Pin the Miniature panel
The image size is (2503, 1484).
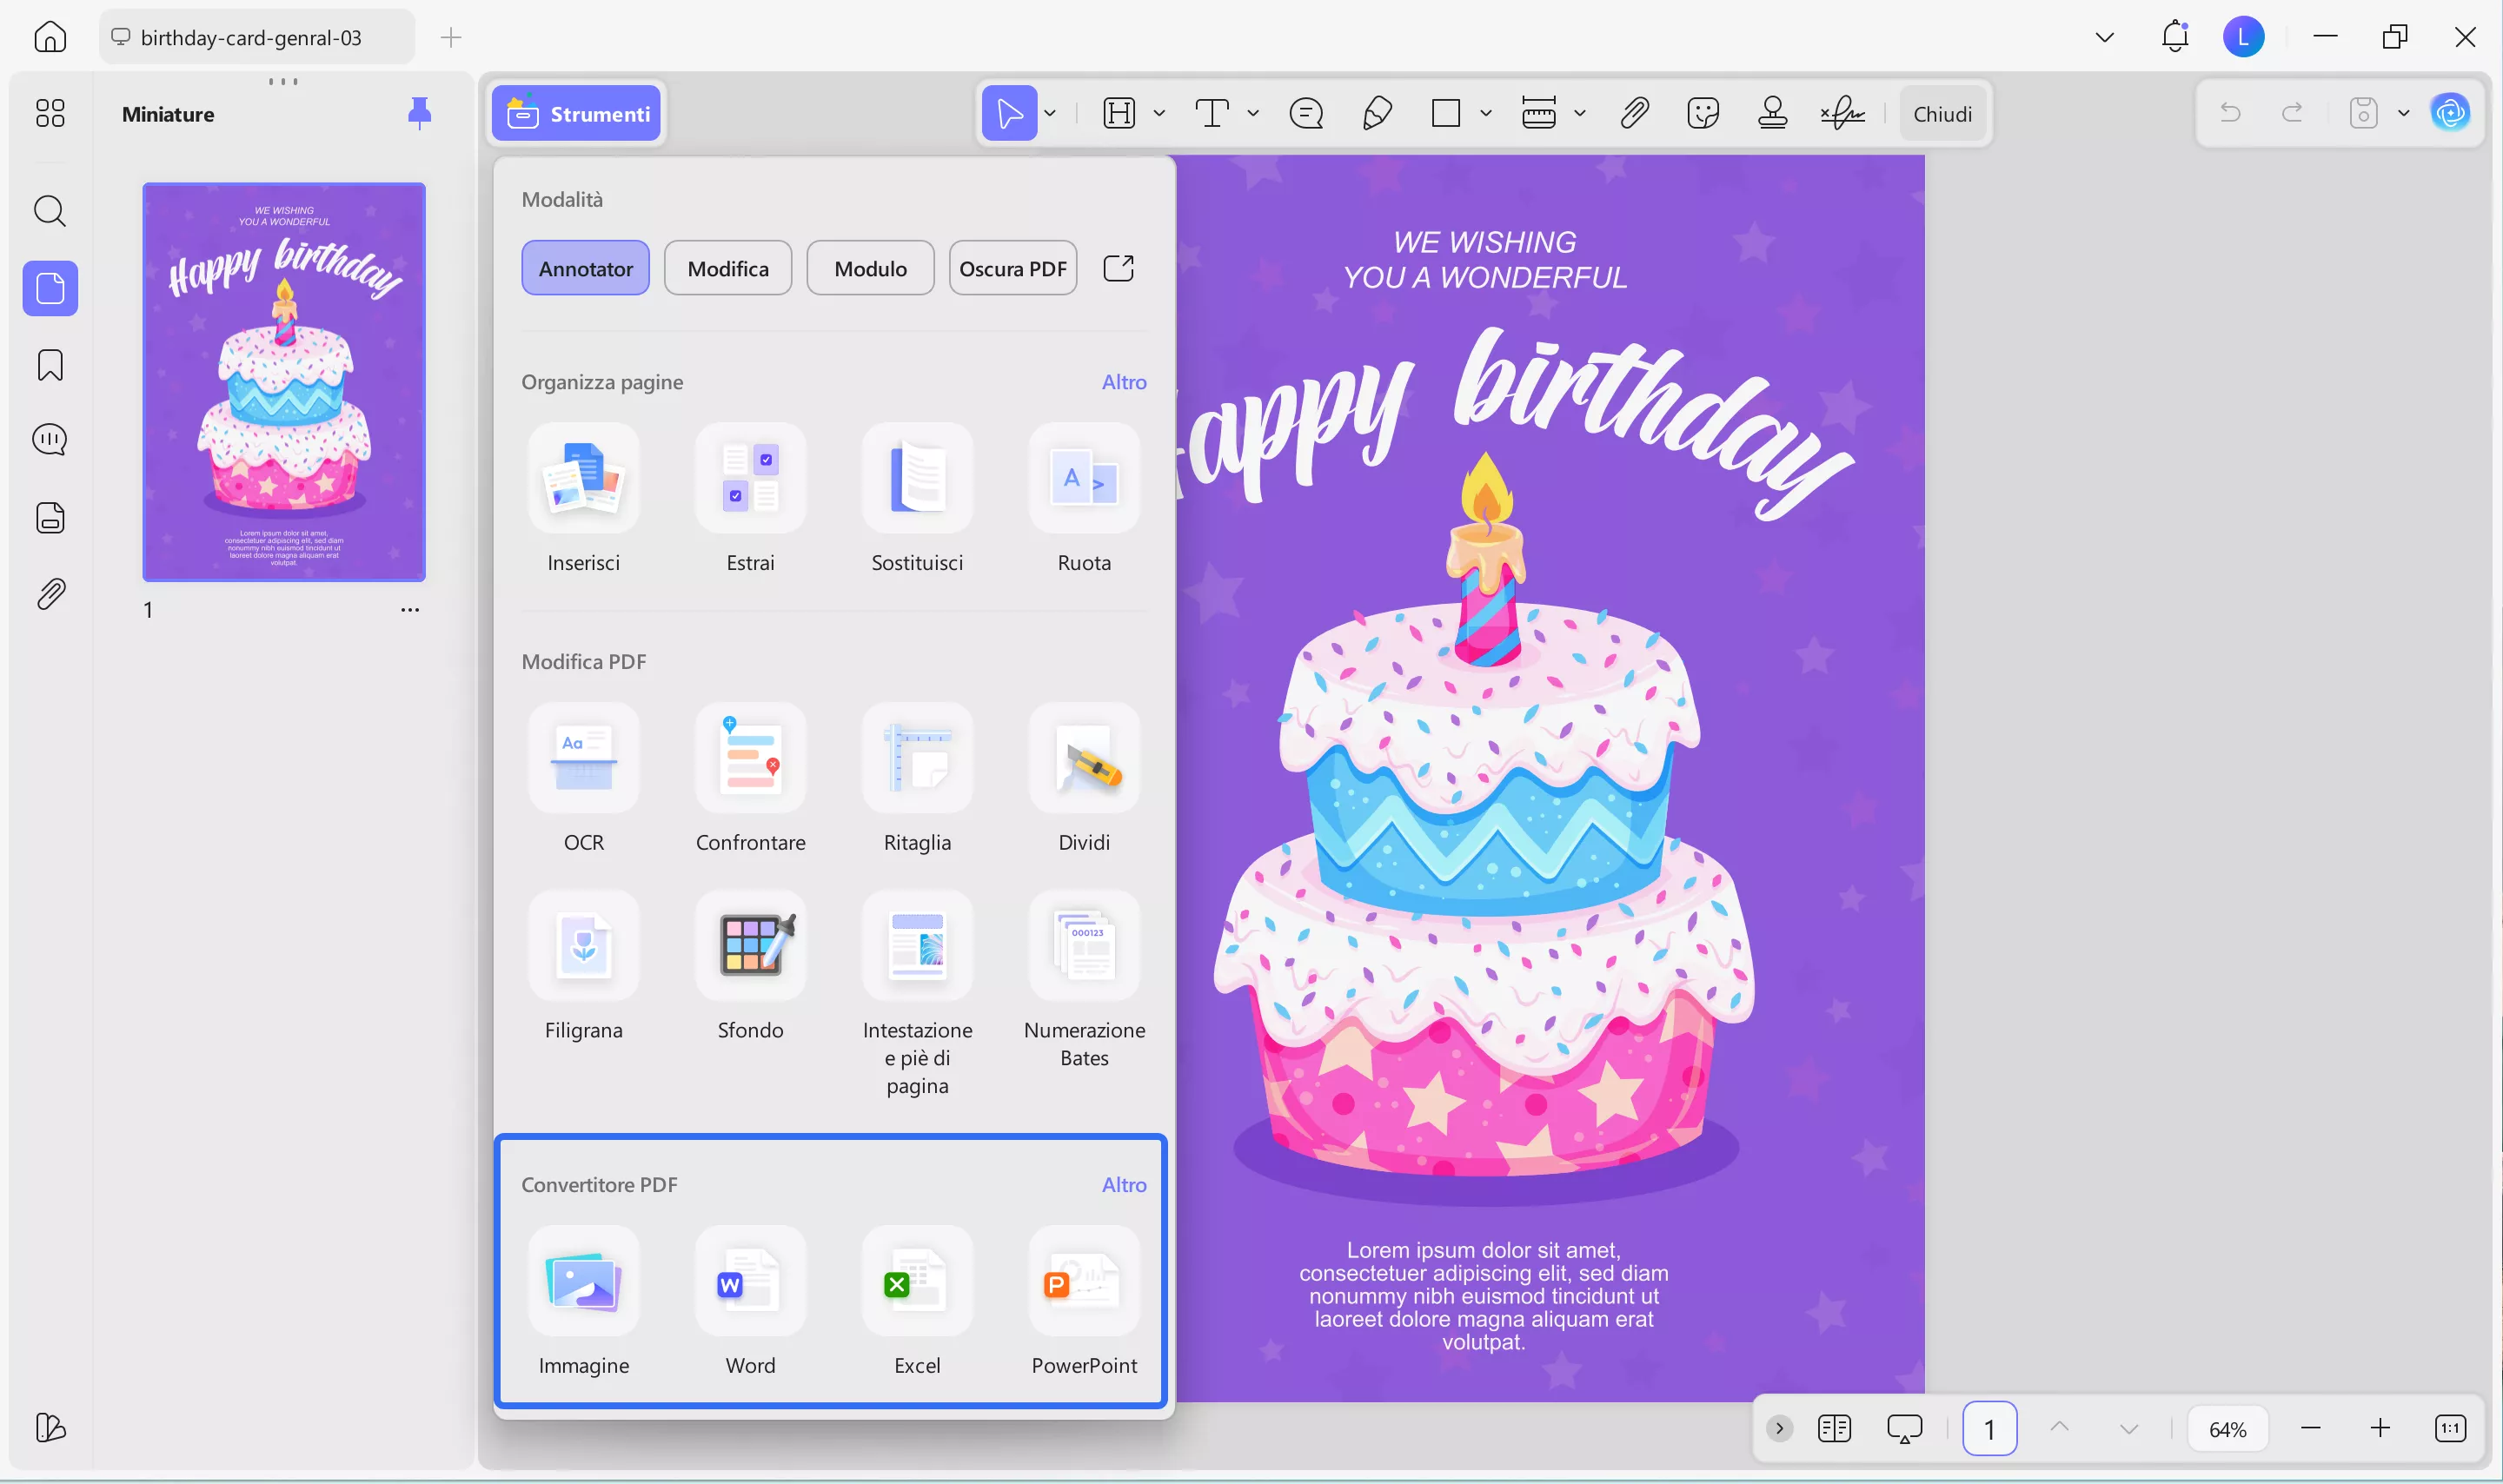click(419, 113)
